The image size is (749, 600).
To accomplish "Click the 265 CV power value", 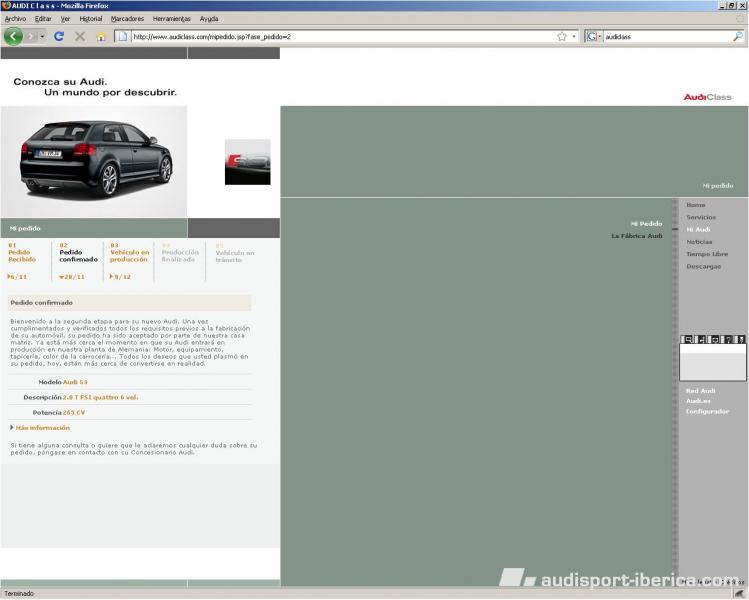I will pyautogui.click(x=74, y=413).
